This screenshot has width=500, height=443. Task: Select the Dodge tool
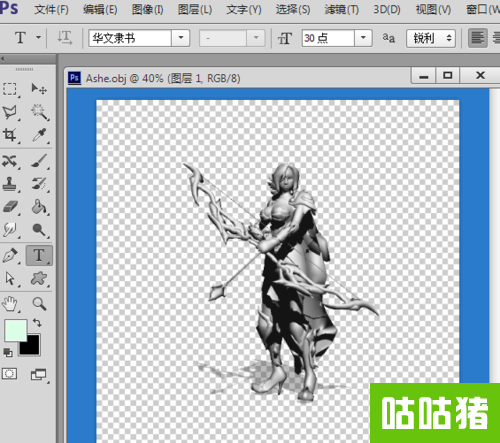click(x=39, y=230)
